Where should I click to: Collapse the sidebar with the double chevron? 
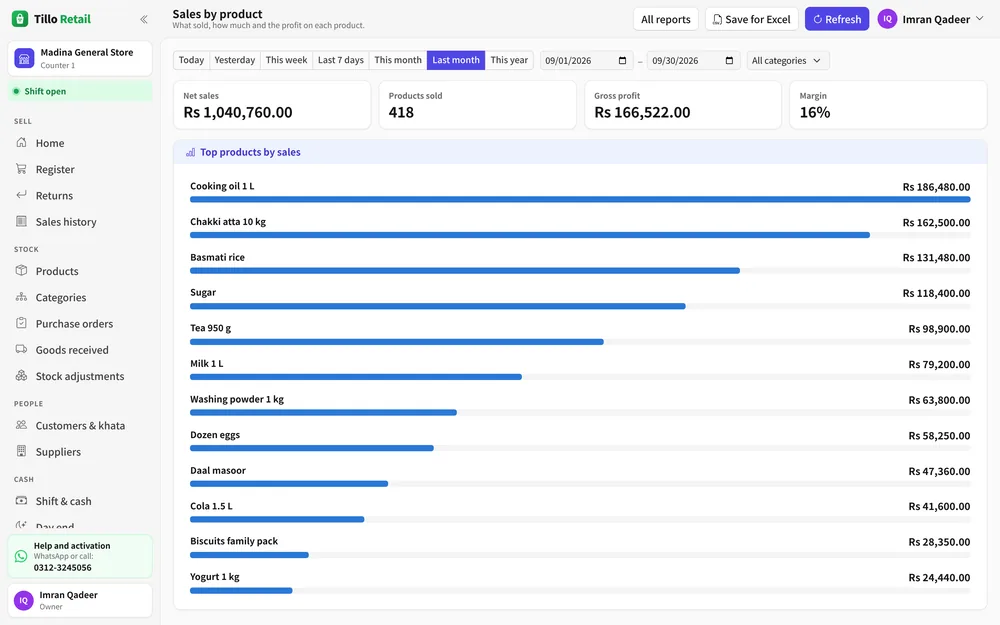(x=143, y=19)
